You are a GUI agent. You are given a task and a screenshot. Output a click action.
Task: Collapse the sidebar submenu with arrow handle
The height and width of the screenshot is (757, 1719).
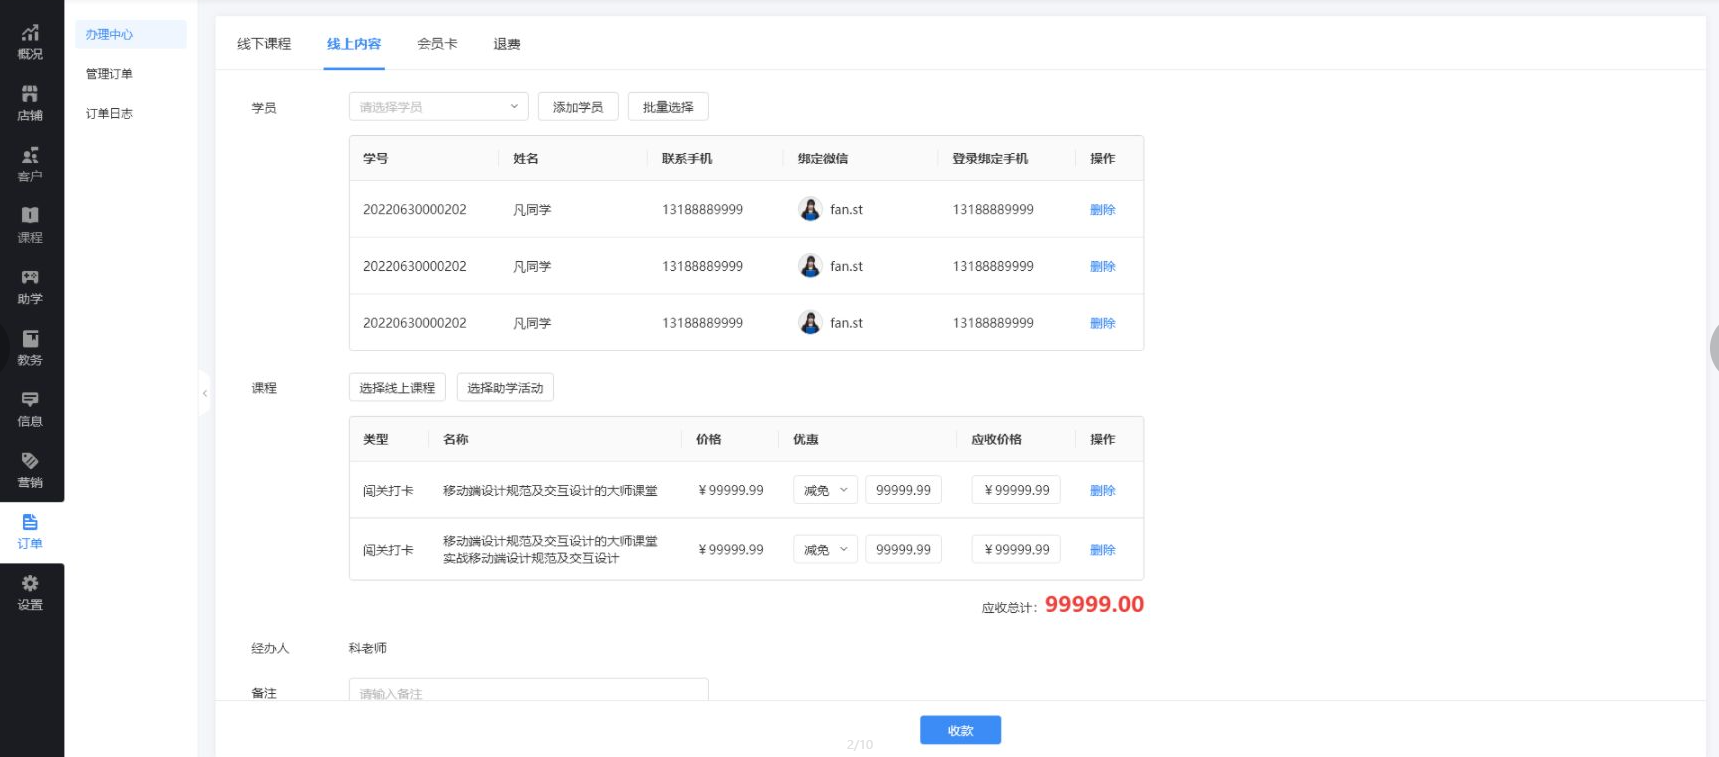coord(205,393)
